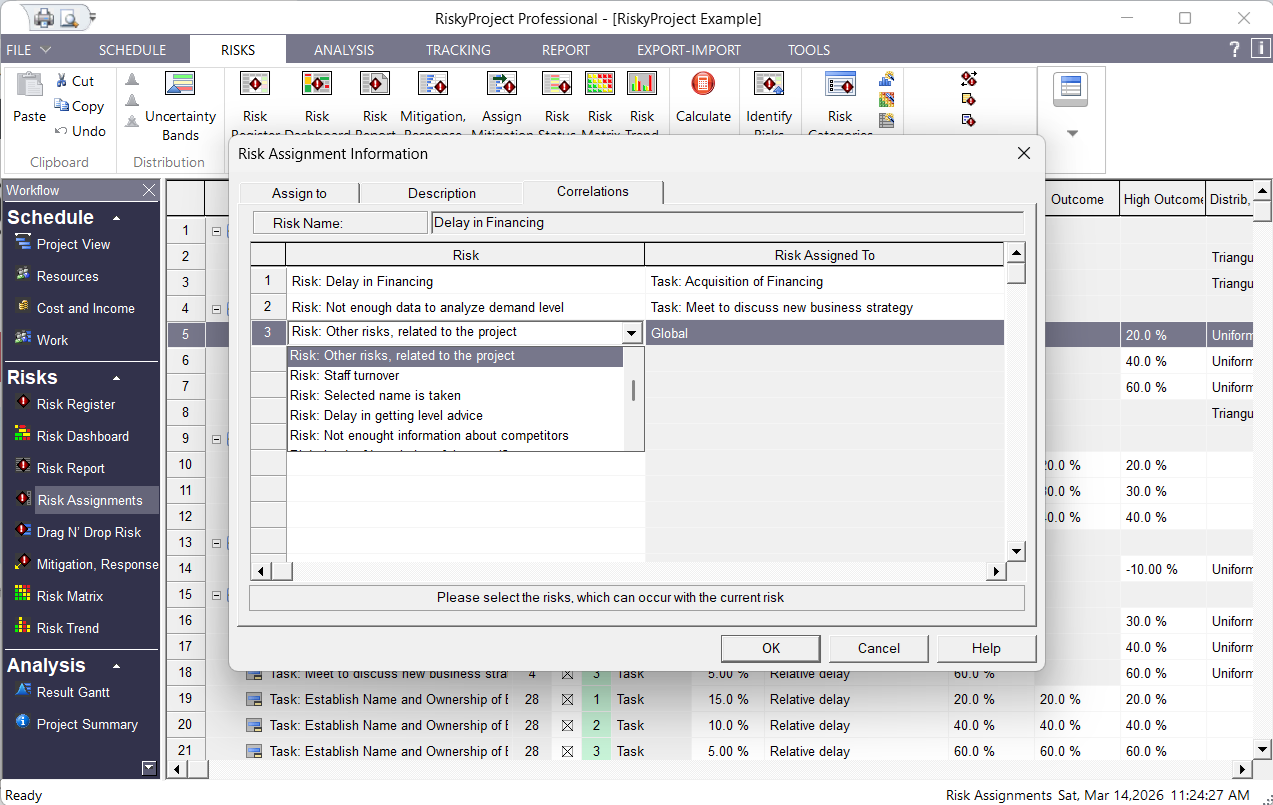
Task: Open Result Gantt in Analysis section
Action: pos(73,692)
